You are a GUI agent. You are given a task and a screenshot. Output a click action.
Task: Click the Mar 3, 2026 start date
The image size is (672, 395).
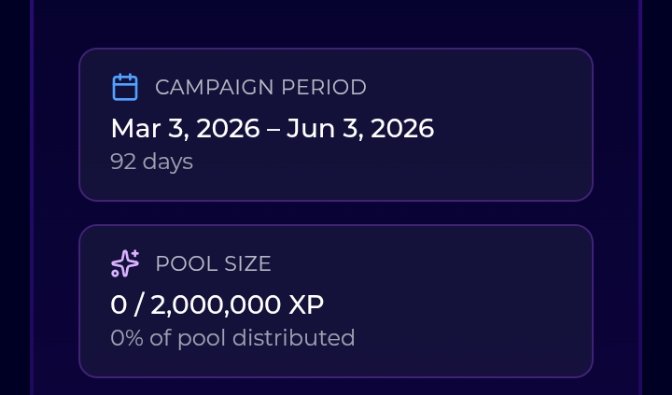(185, 128)
